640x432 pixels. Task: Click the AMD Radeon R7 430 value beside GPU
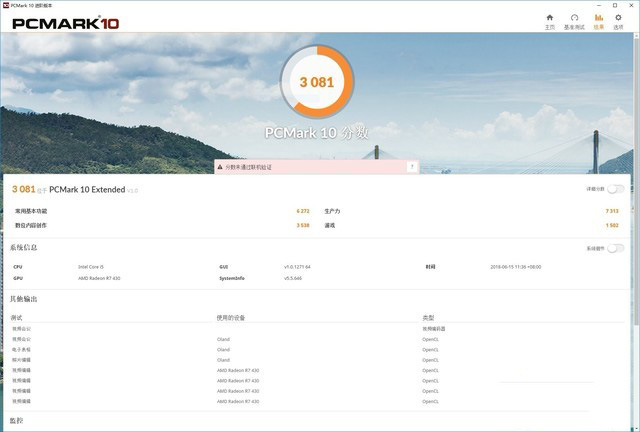[x=99, y=278]
